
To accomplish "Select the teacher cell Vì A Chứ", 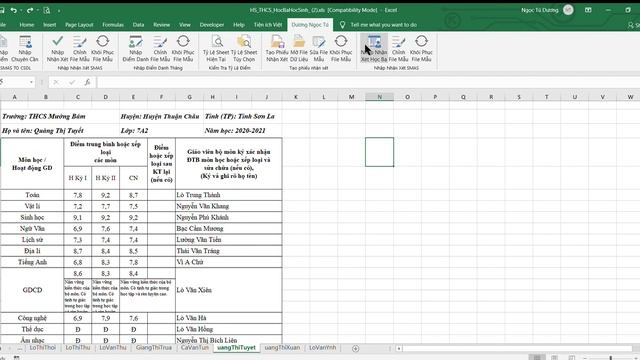I will pos(229,262).
